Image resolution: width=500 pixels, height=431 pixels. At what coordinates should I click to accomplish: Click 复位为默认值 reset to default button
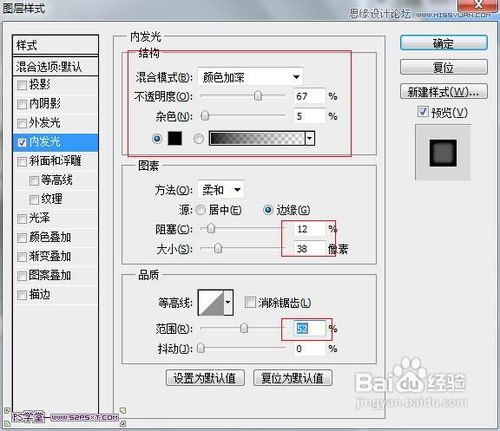point(293,378)
